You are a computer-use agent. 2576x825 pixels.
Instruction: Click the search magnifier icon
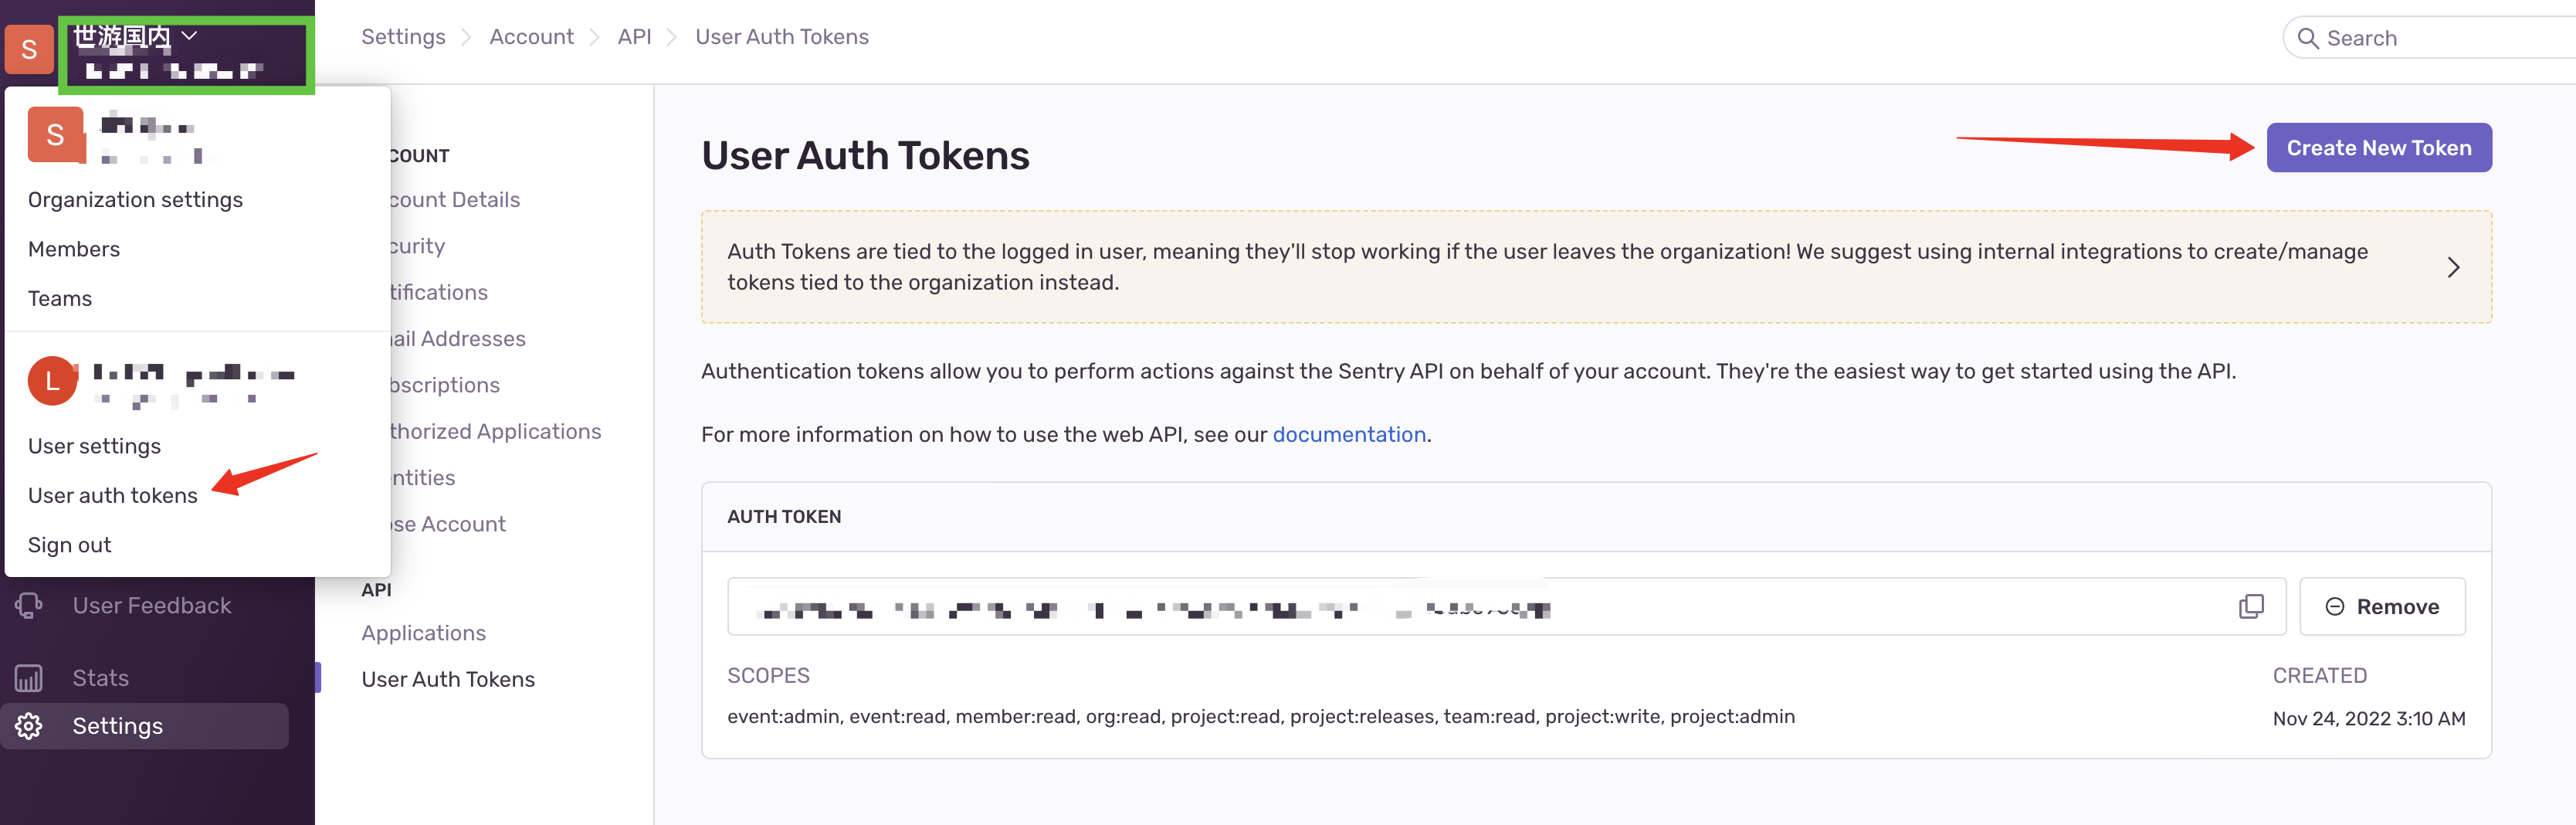(x=2308, y=38)
